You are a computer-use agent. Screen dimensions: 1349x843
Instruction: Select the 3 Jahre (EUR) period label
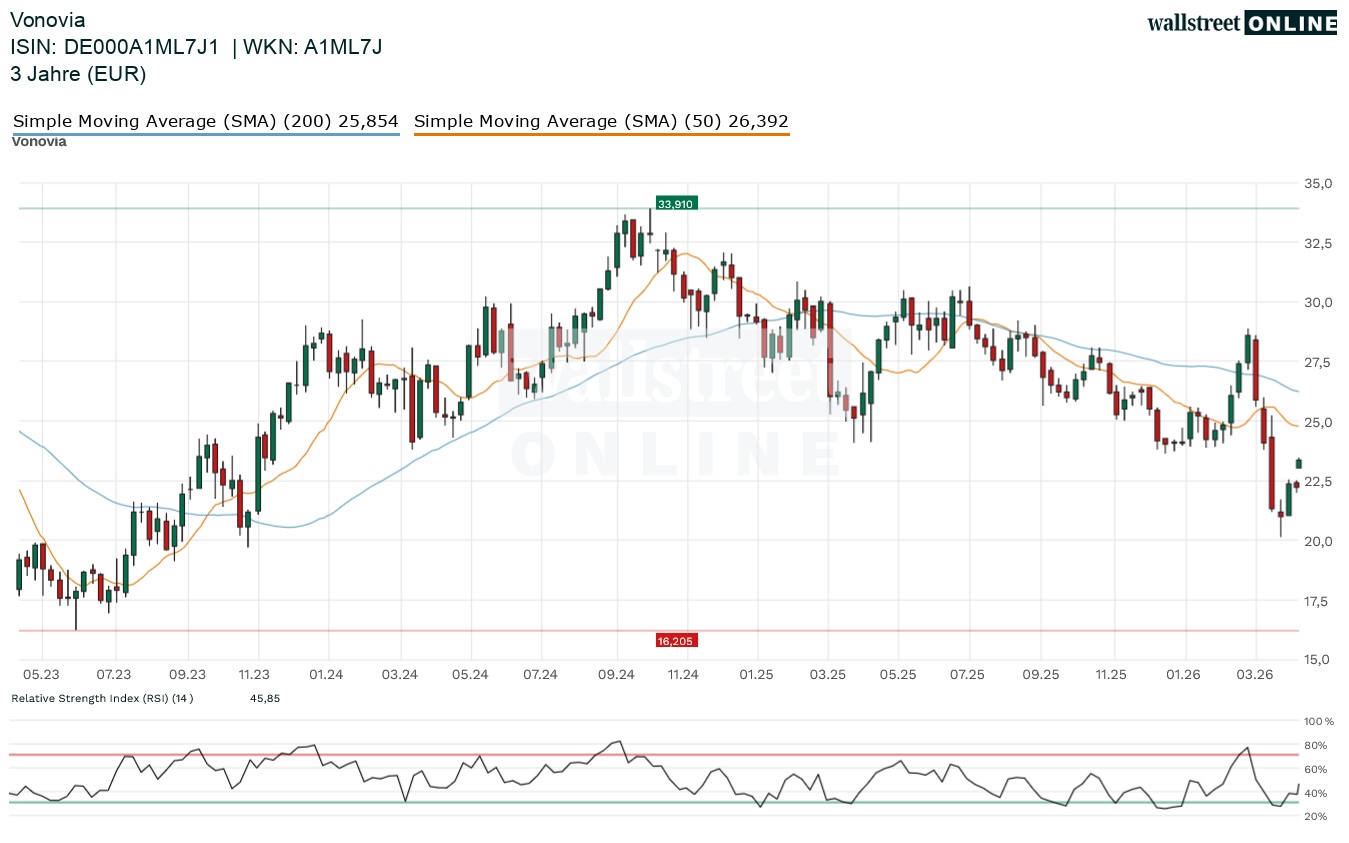(x=78, y=73)
